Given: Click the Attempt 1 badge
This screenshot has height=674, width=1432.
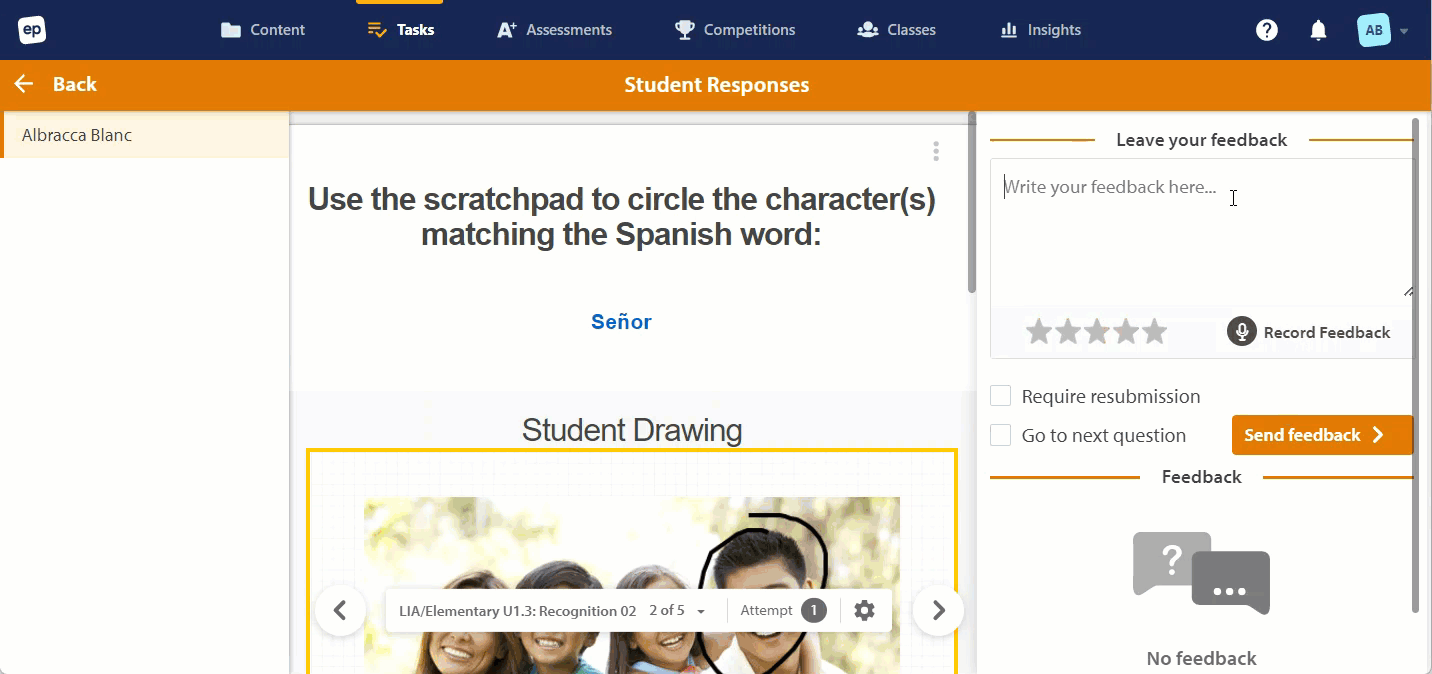Looking at the screenshot, I should (814, 610).
